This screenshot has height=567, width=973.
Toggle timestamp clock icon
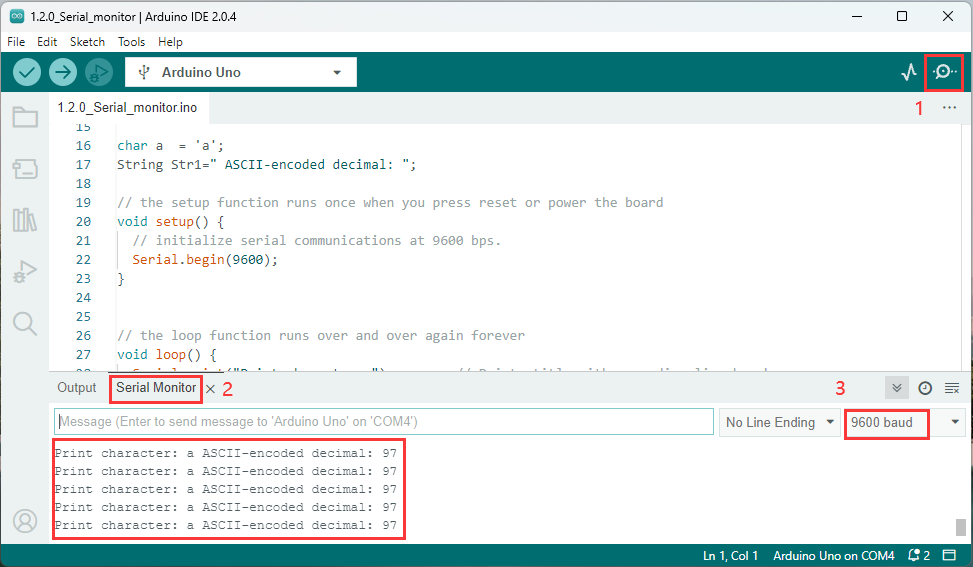point(925,388)
